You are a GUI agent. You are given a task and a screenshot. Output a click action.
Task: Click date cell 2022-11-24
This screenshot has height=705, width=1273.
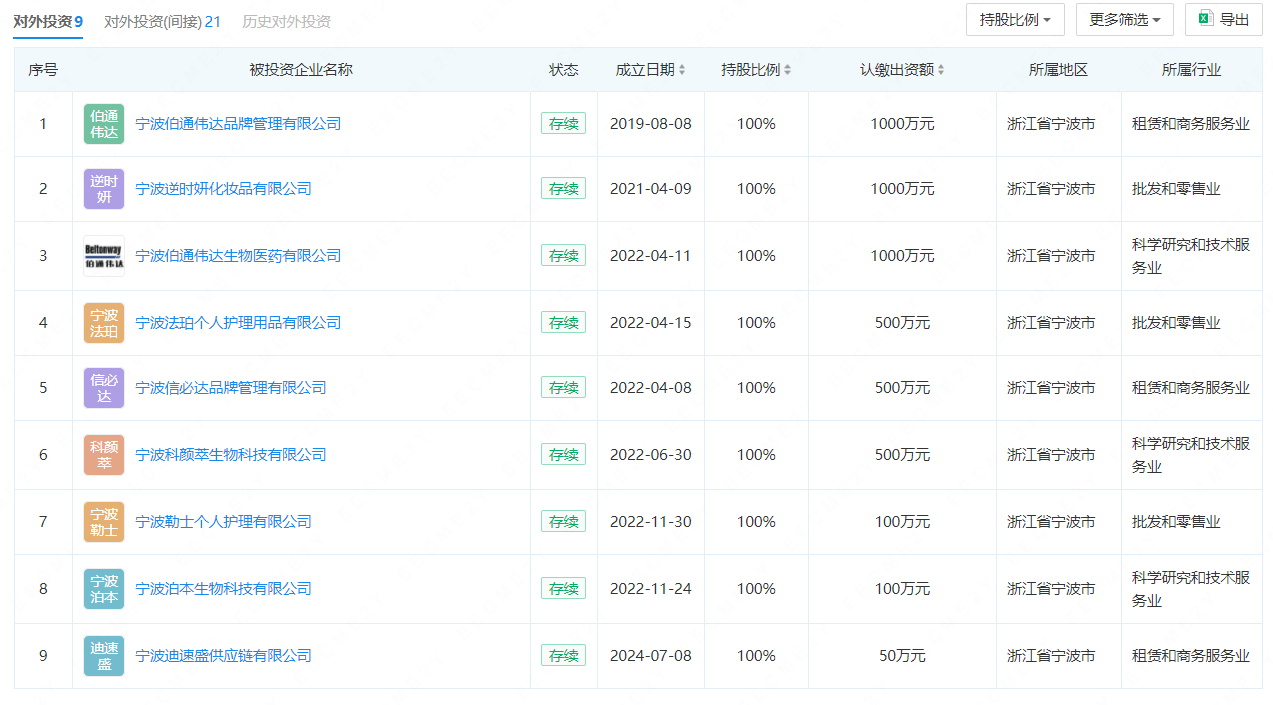tap(651, 589)
